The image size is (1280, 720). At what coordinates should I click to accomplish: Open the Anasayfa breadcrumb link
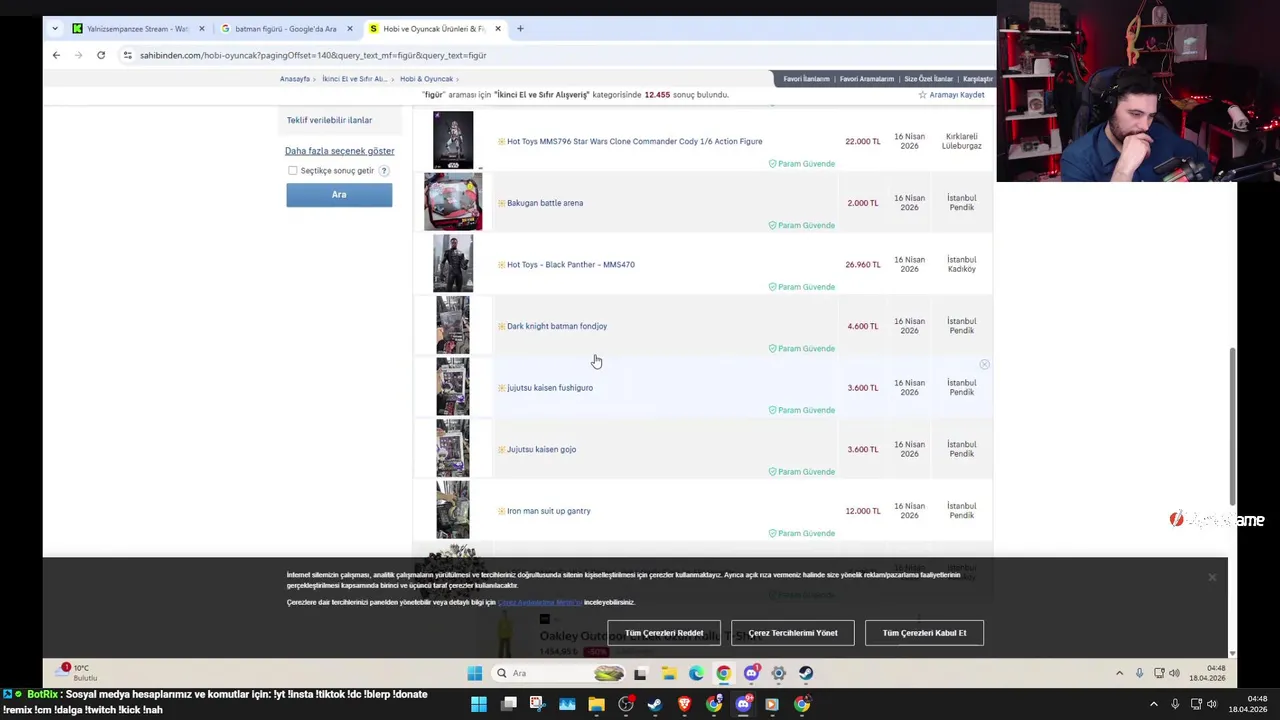294,79
